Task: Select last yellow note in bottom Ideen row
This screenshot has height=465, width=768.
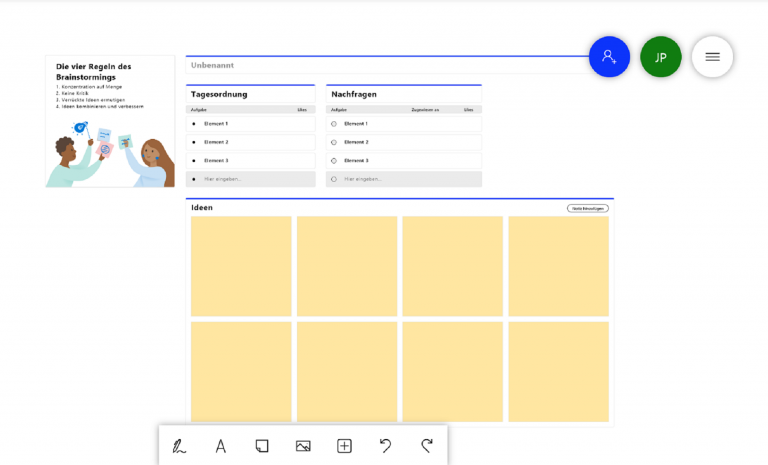Action: 558,371
